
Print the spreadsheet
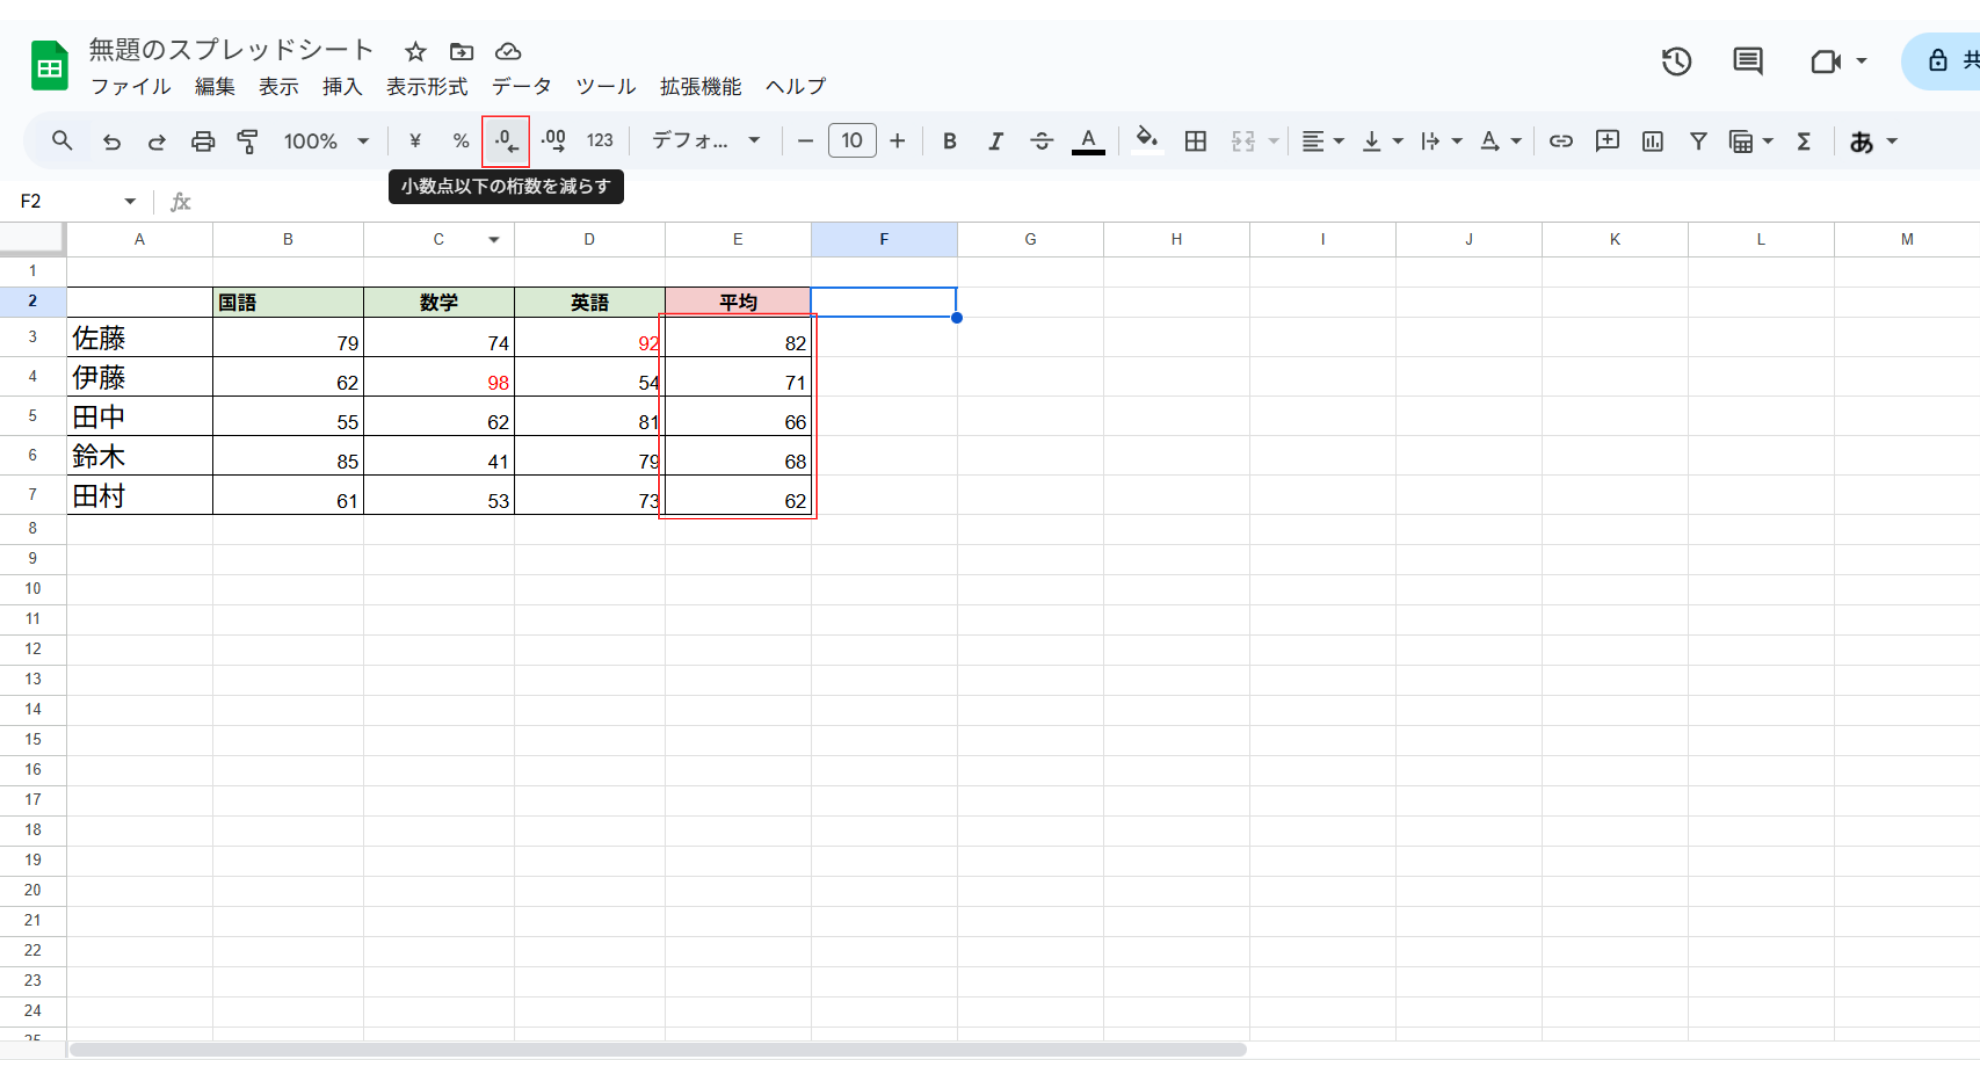click(x=203, y=142)
